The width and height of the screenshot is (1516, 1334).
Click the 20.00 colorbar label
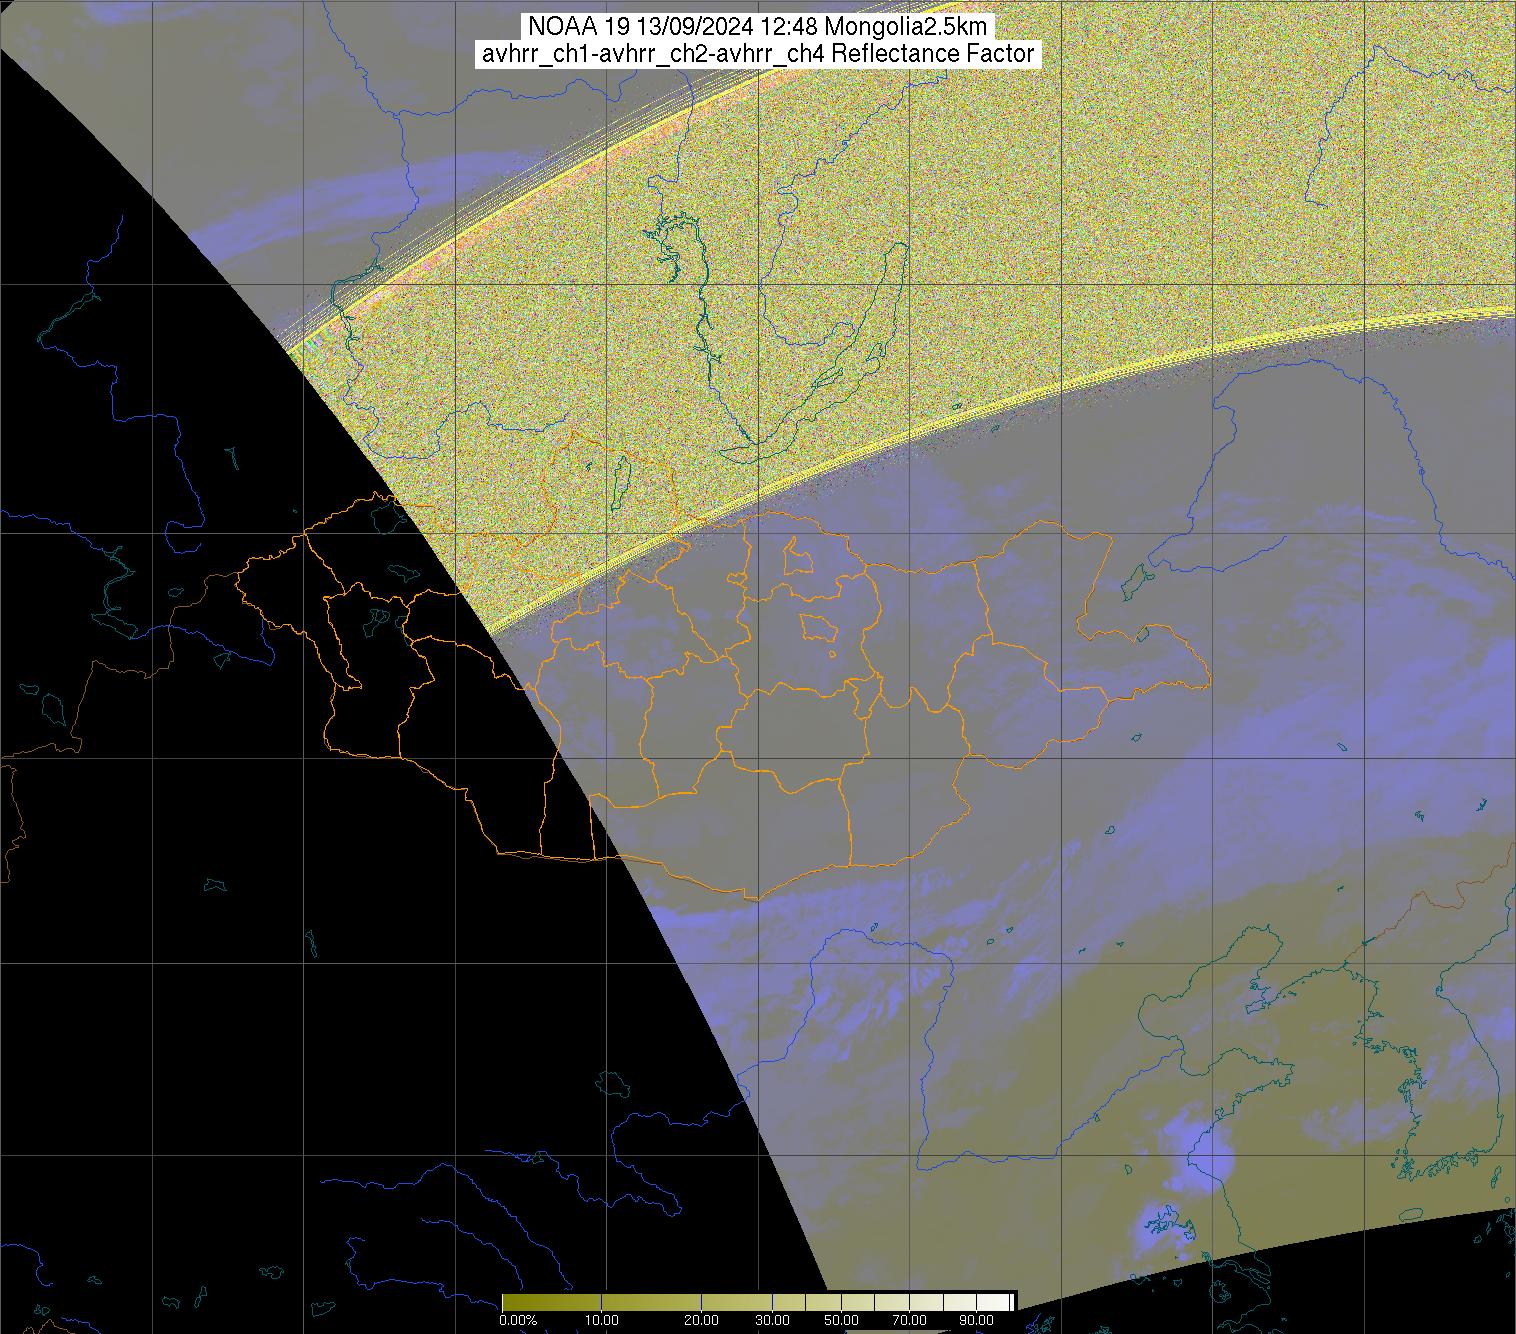pos(701,1320)
